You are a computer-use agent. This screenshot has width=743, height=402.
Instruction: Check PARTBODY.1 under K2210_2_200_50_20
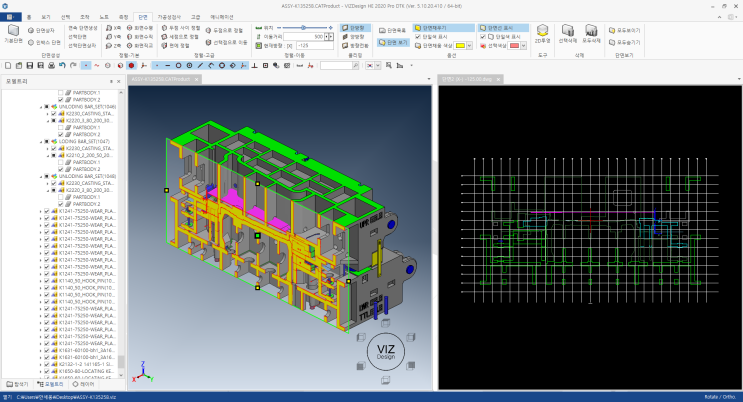pyautogui.click(x=60, y=162)
